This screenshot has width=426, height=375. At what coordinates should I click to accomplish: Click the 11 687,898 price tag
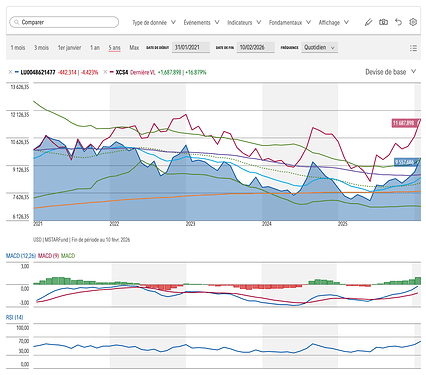404,123
